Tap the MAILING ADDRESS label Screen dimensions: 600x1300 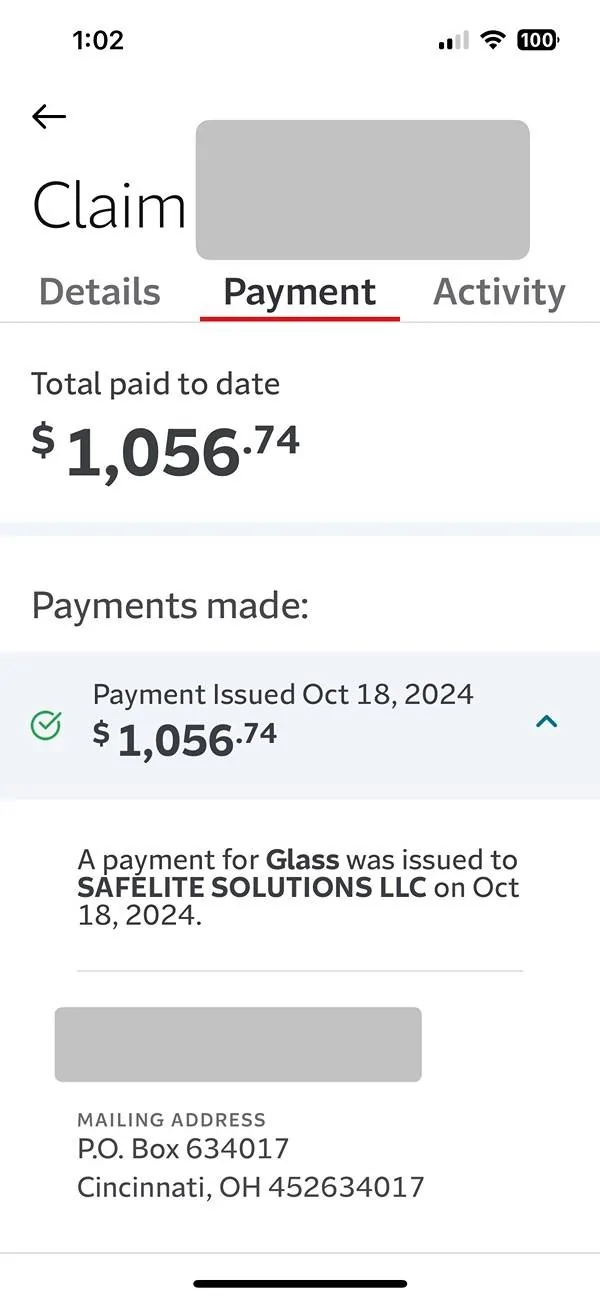171,1119
